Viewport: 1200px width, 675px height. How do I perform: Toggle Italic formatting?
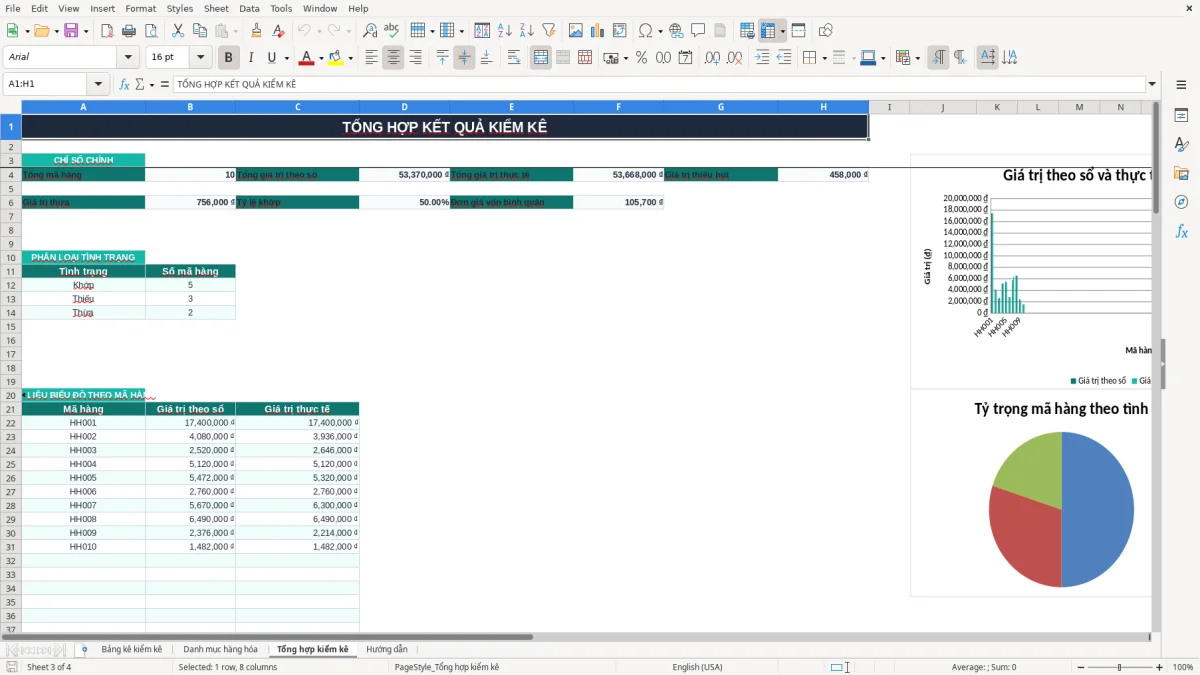(250, 58)
